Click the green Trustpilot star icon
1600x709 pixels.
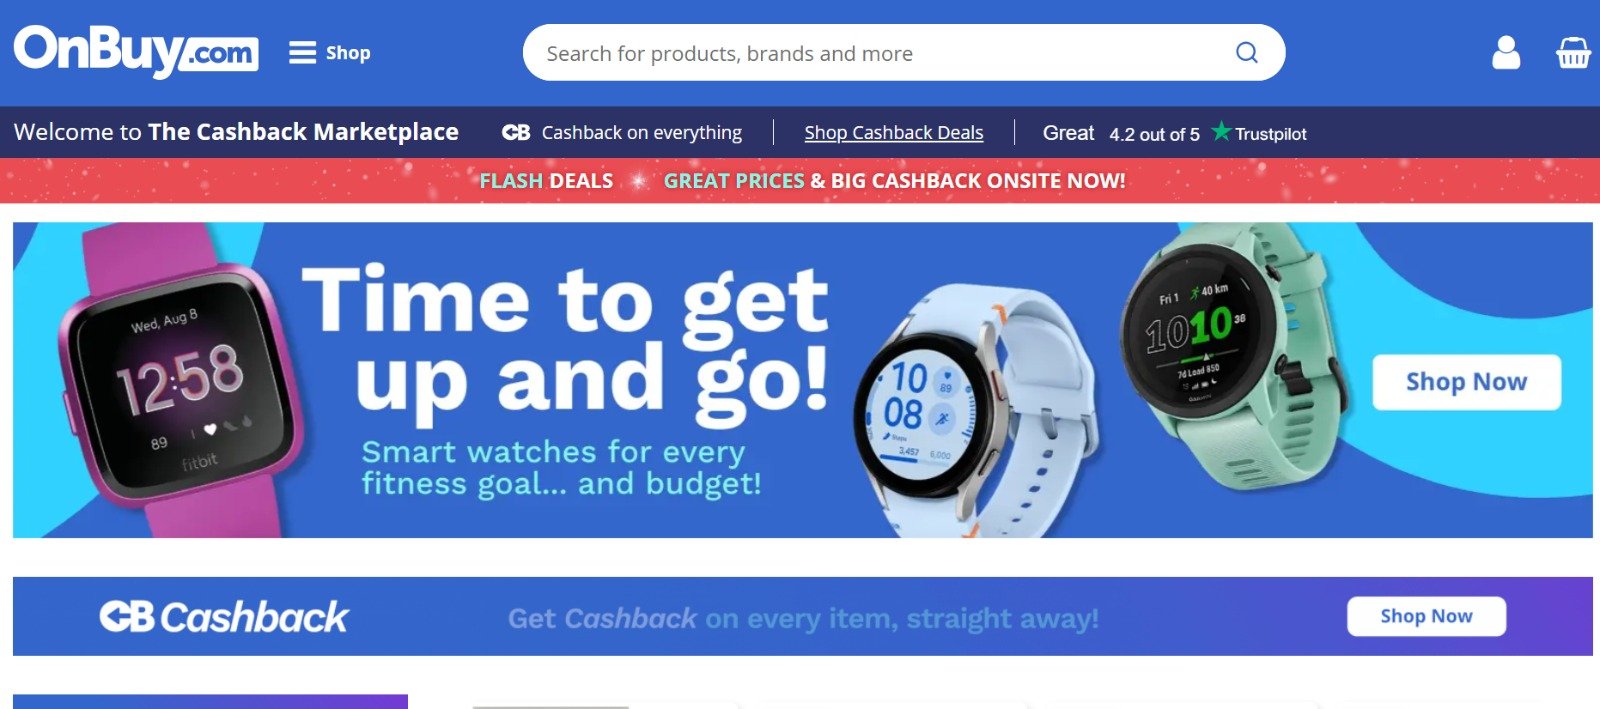coord(1221,131)
